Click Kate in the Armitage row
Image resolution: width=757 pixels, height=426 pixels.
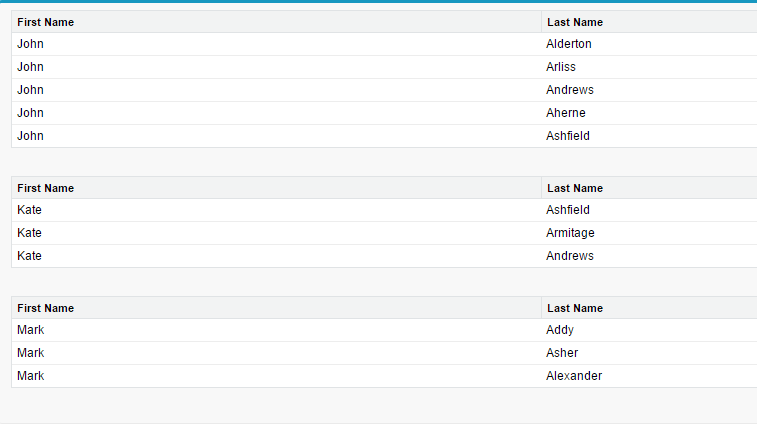coord(29,233)
